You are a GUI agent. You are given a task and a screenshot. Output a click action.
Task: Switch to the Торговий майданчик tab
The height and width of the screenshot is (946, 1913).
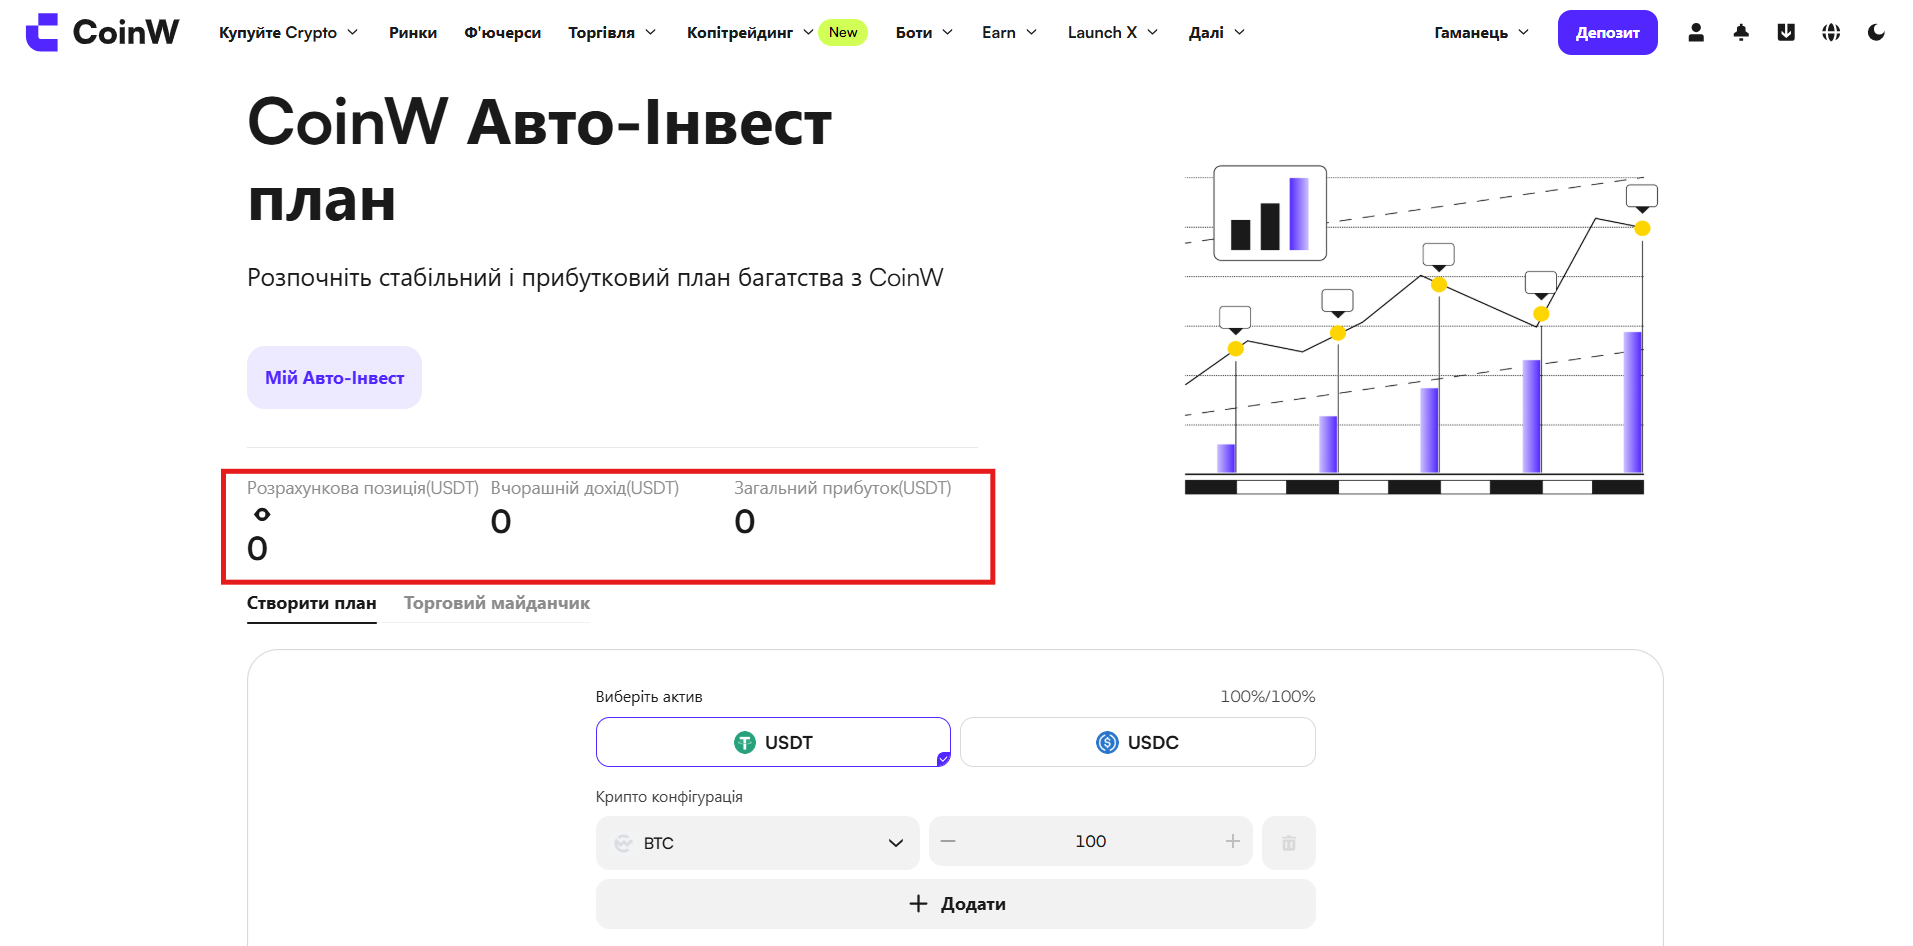tap(497, 603)
